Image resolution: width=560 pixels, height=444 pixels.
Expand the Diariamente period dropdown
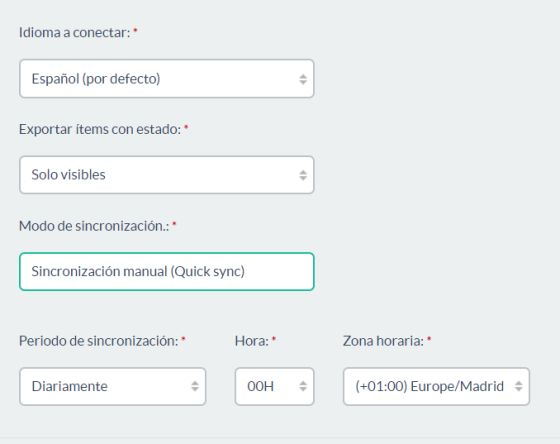click(113, 386)
